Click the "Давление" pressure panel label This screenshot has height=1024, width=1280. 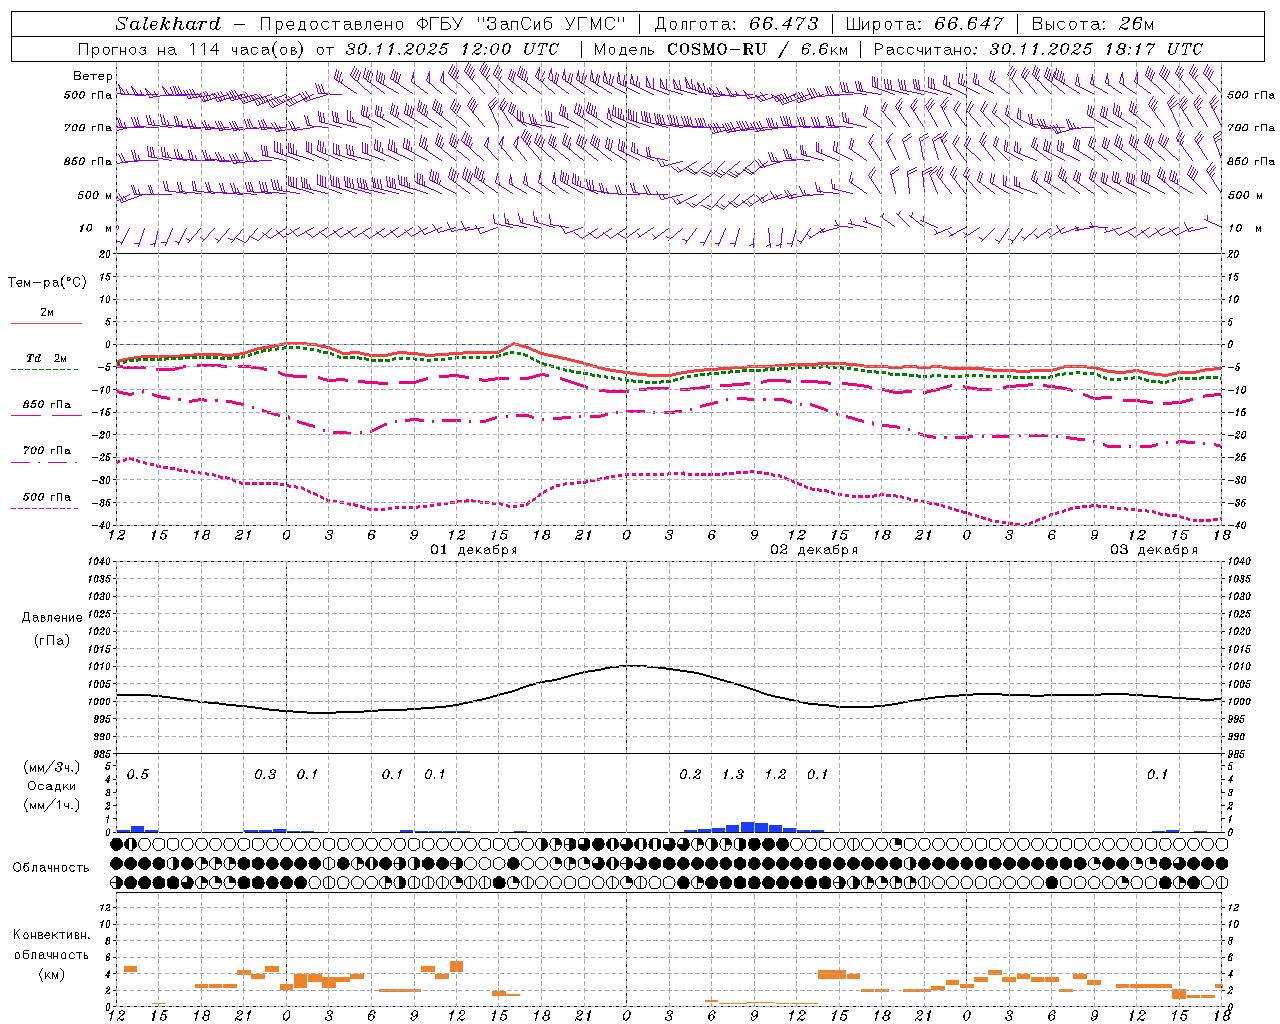tap(52, 618)
